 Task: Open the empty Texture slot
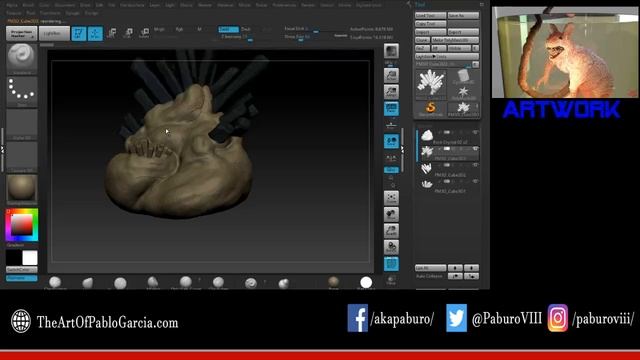pyautogui.click(x=22, y=157)
